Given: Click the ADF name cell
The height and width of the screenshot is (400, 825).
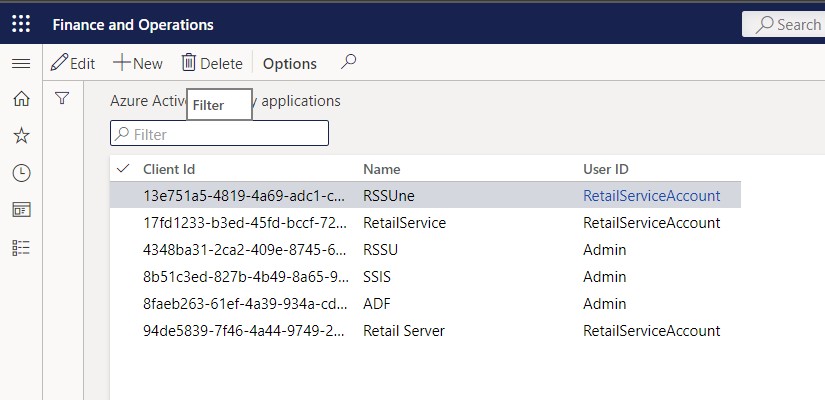Looking at the screenshot, I should pyautogui.click(x=377, y=304).
